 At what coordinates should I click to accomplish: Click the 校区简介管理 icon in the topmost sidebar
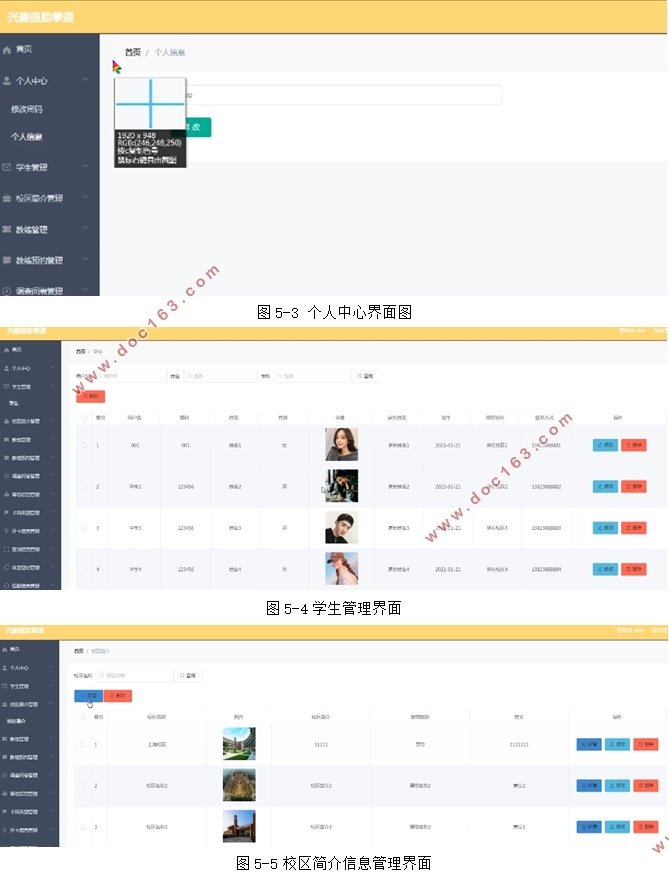(x=7, y=198)
